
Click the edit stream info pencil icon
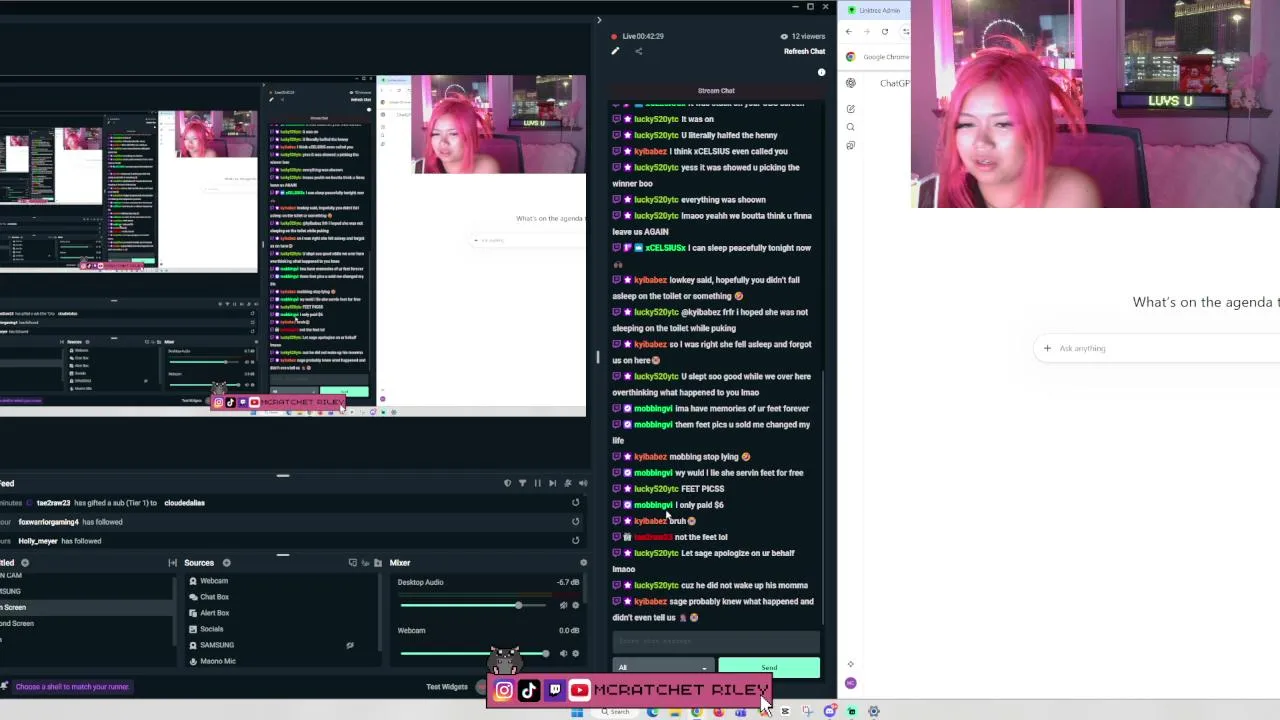(615, 51)
